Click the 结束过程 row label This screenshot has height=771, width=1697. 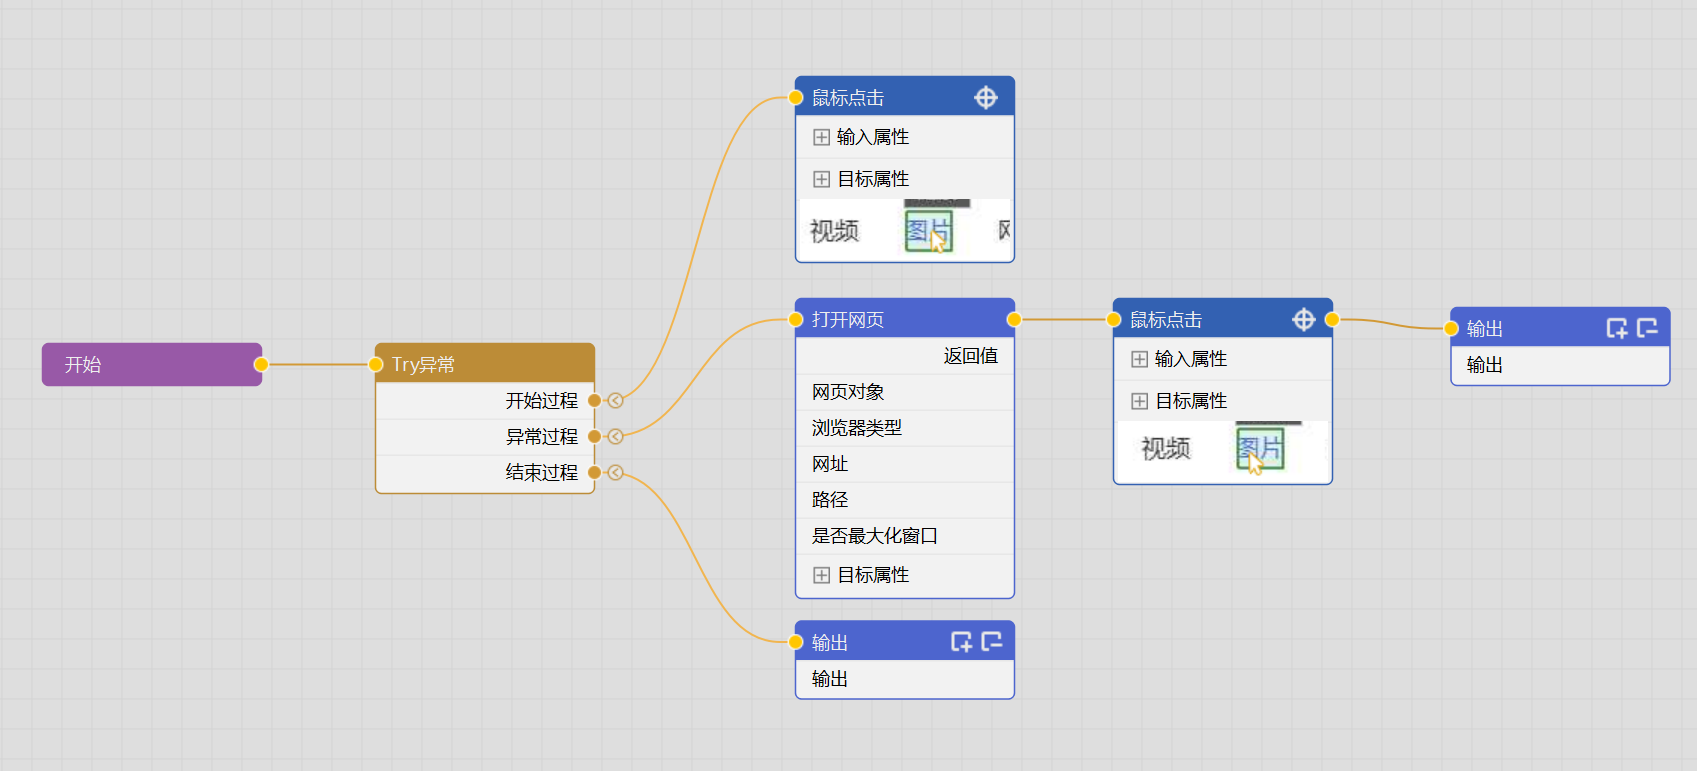point(541,473)
